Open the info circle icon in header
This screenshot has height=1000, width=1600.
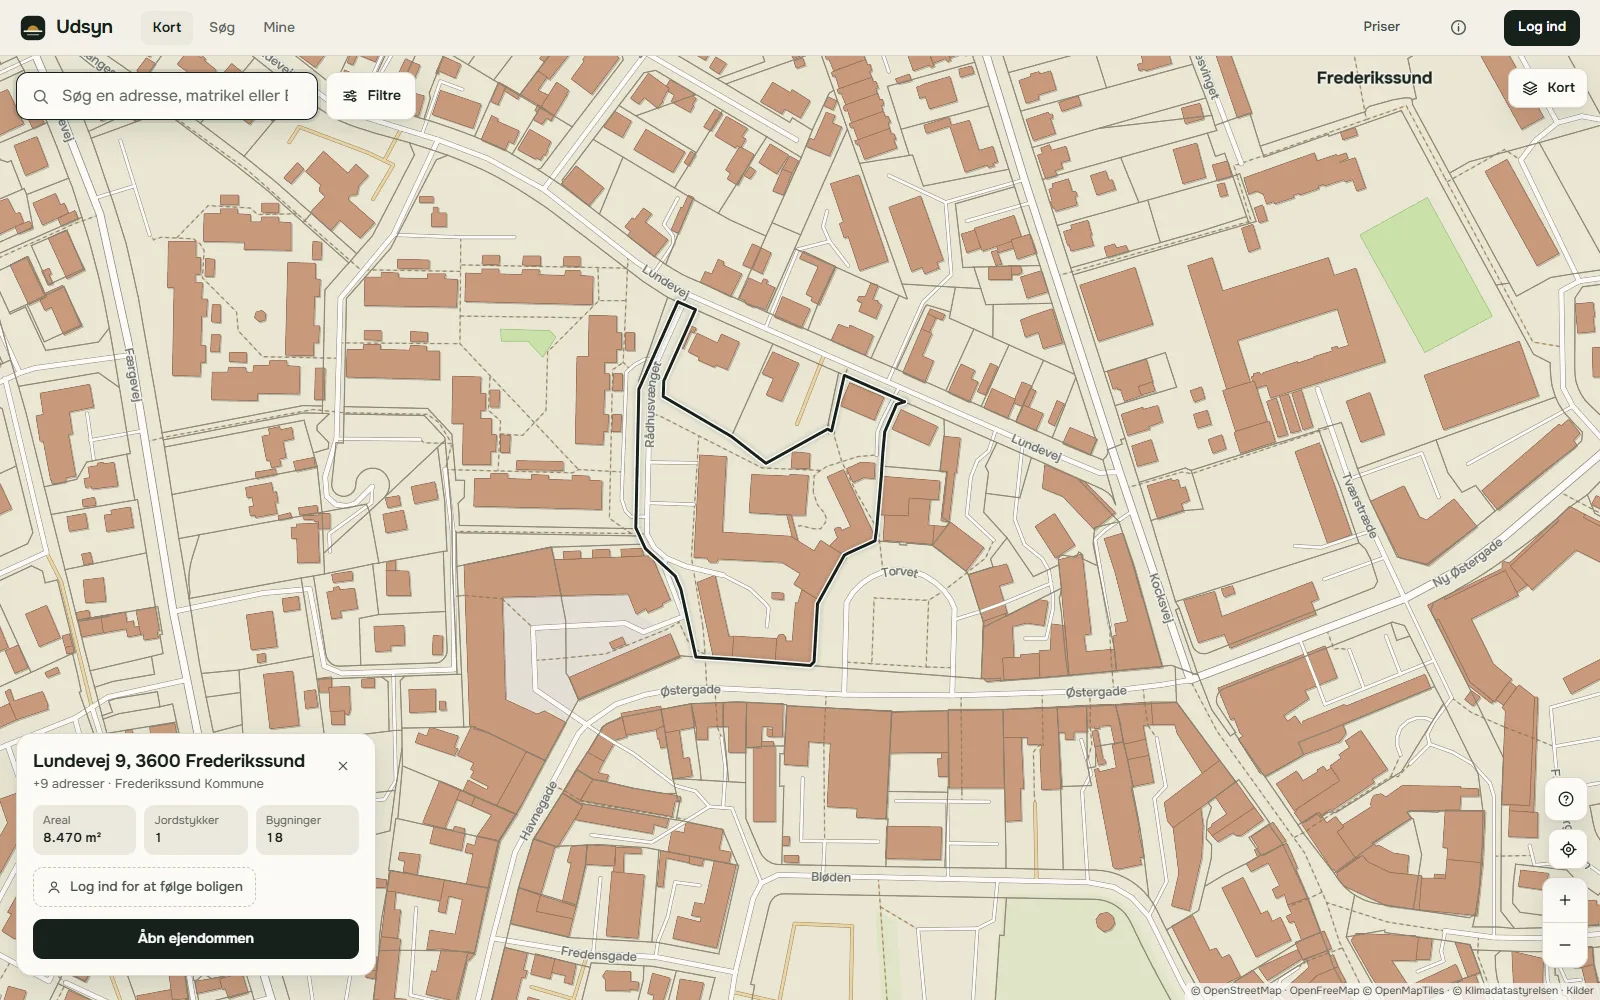(1458, 27)
